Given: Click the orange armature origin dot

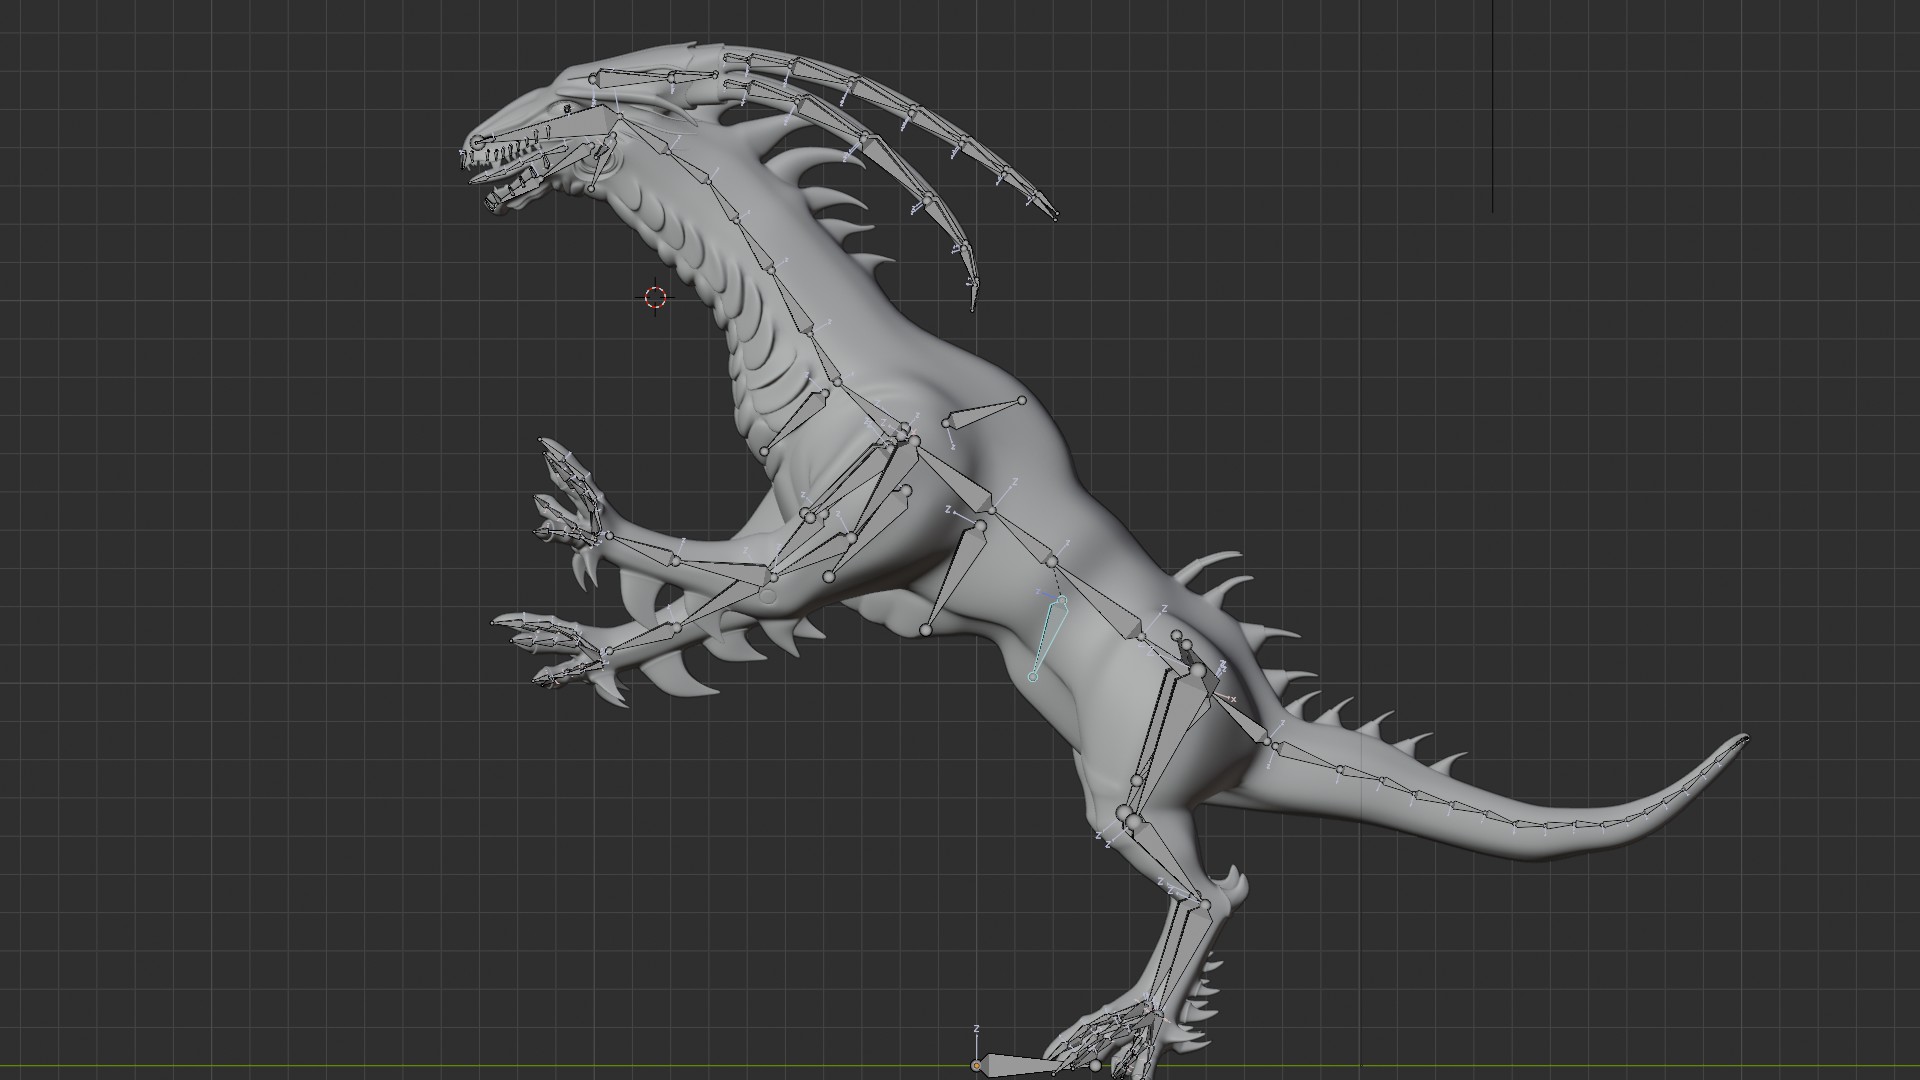Looking at the screenshot, I should pos(976,1066).
